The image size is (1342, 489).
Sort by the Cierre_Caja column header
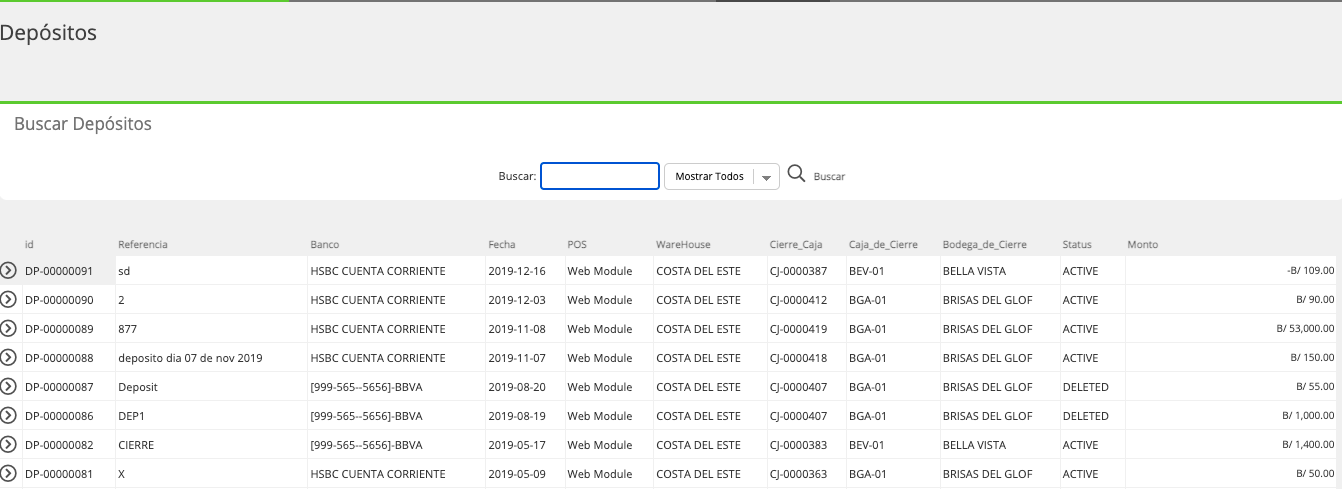point(796,244)
